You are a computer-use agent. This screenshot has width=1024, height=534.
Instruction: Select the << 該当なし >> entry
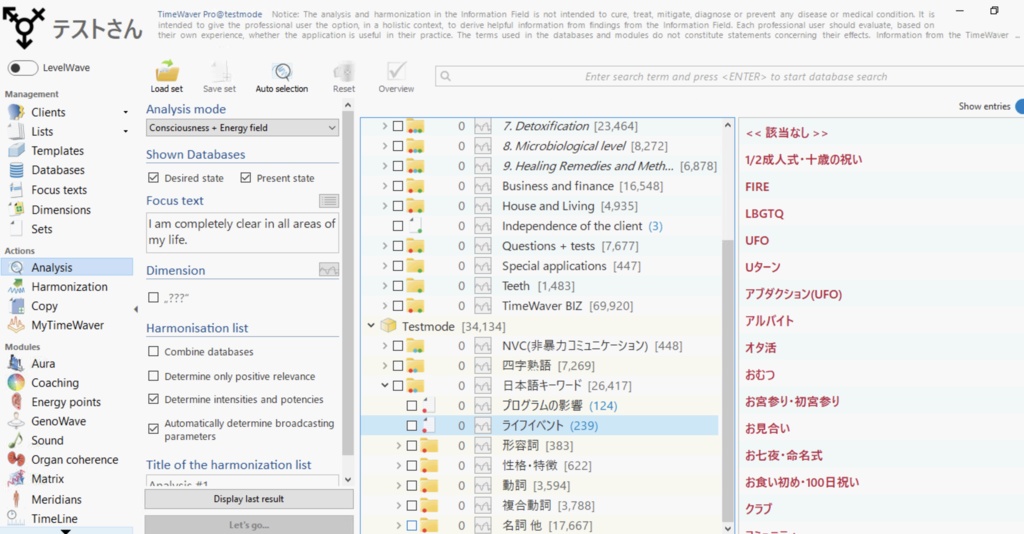pos(786,133)
